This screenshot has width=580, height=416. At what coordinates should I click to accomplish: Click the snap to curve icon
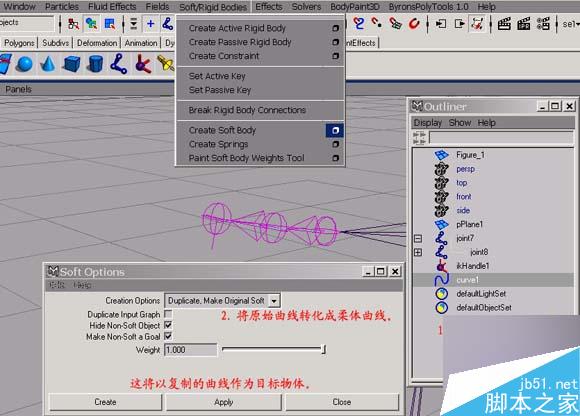coord(358,23)
